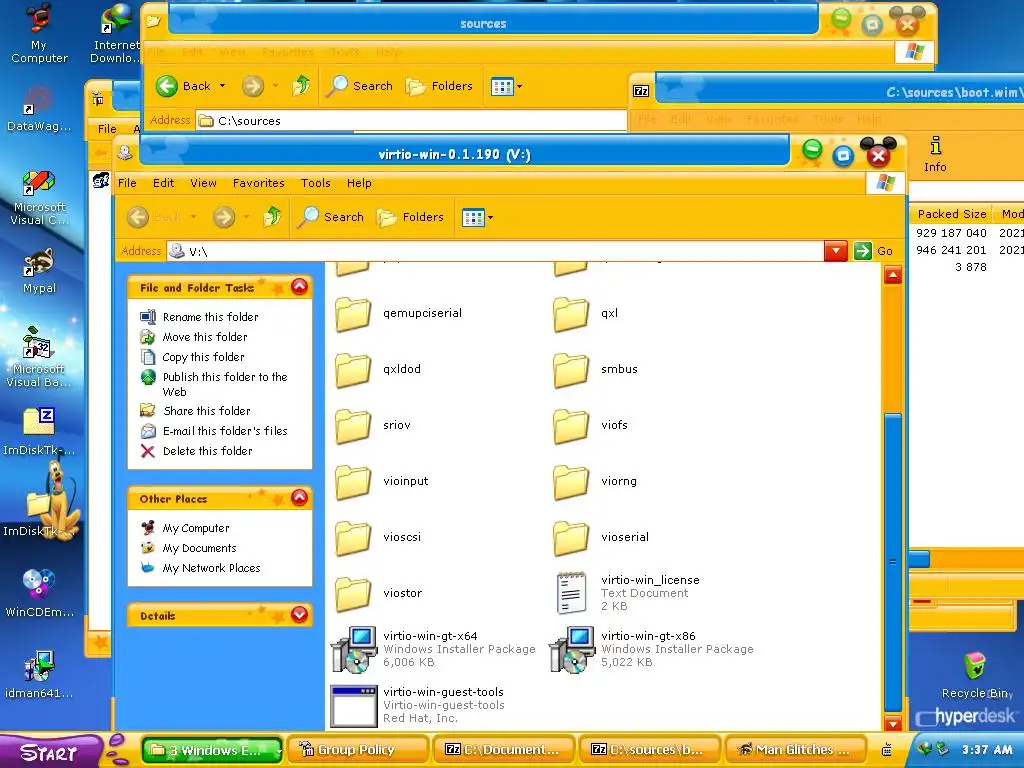1024x768 pixels.
Task: Open the File menu in virtio-win window
Action: tap(127, 183)
